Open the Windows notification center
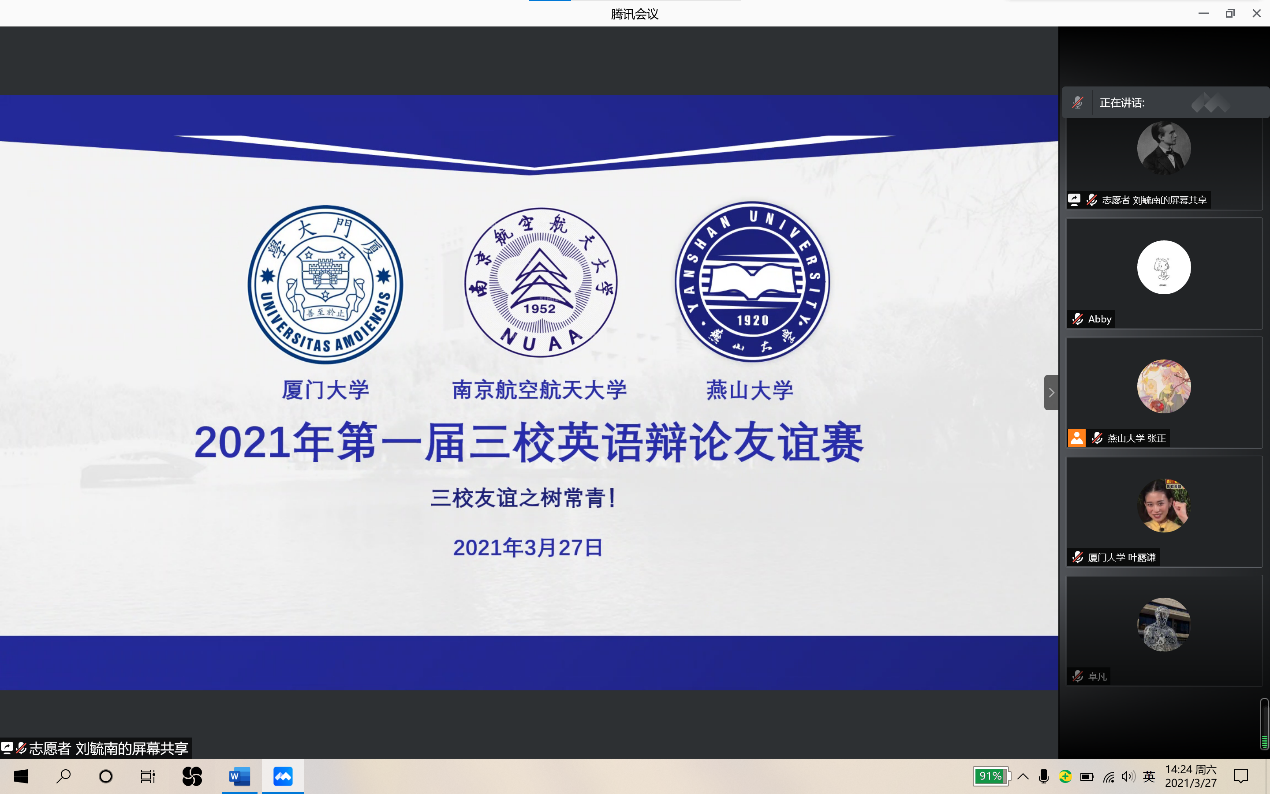This screenshot has height=794, width=1270. 1241,776
